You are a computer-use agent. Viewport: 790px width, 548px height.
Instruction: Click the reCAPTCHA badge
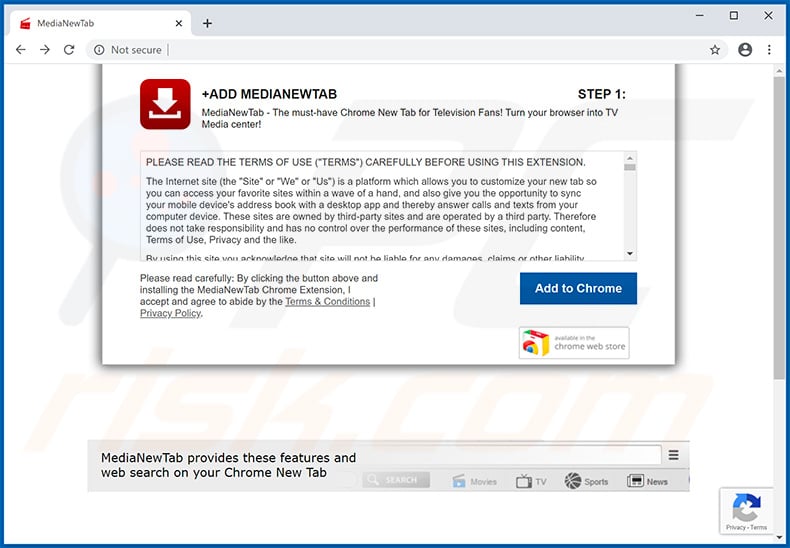click(x=746, y=511)
